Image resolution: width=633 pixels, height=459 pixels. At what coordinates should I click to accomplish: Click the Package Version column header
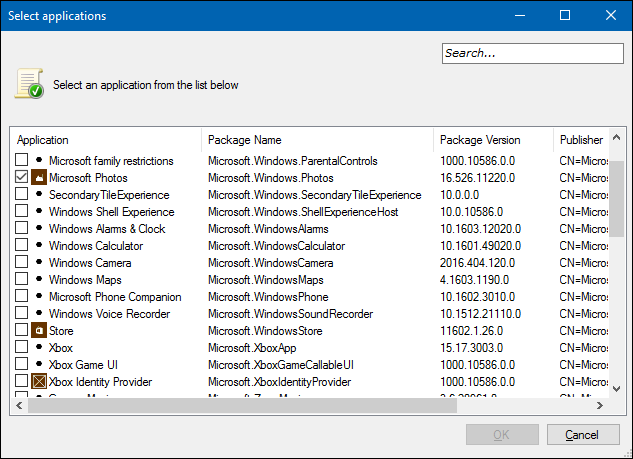coord(492,140)
